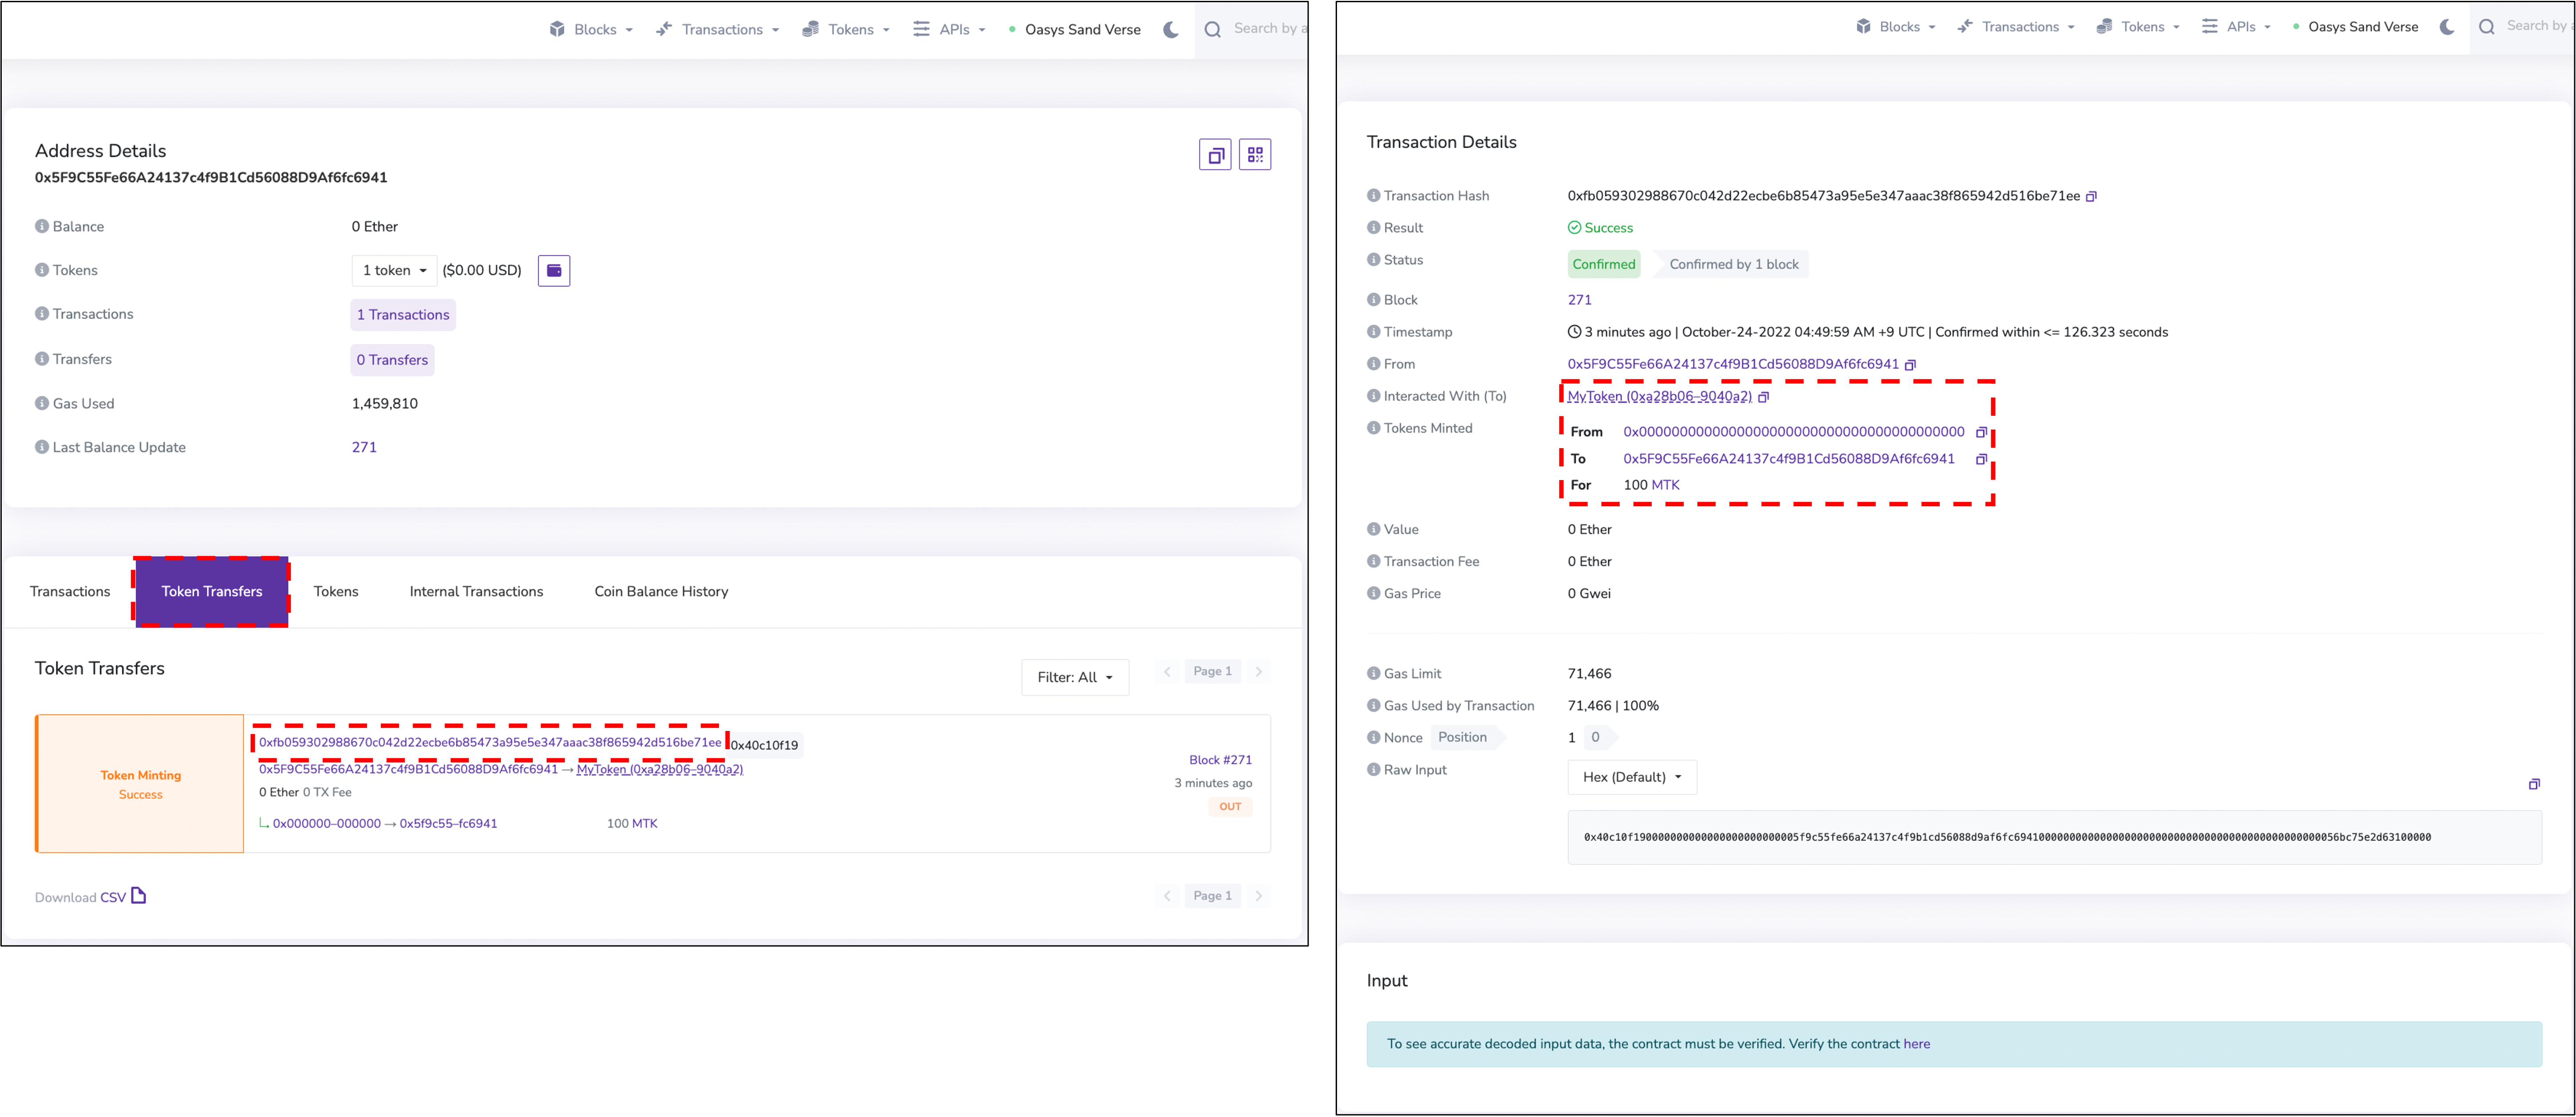Info icon beside Tokens Minted label
Screen dimensions: 2576x1117
tap(1374, 428)
